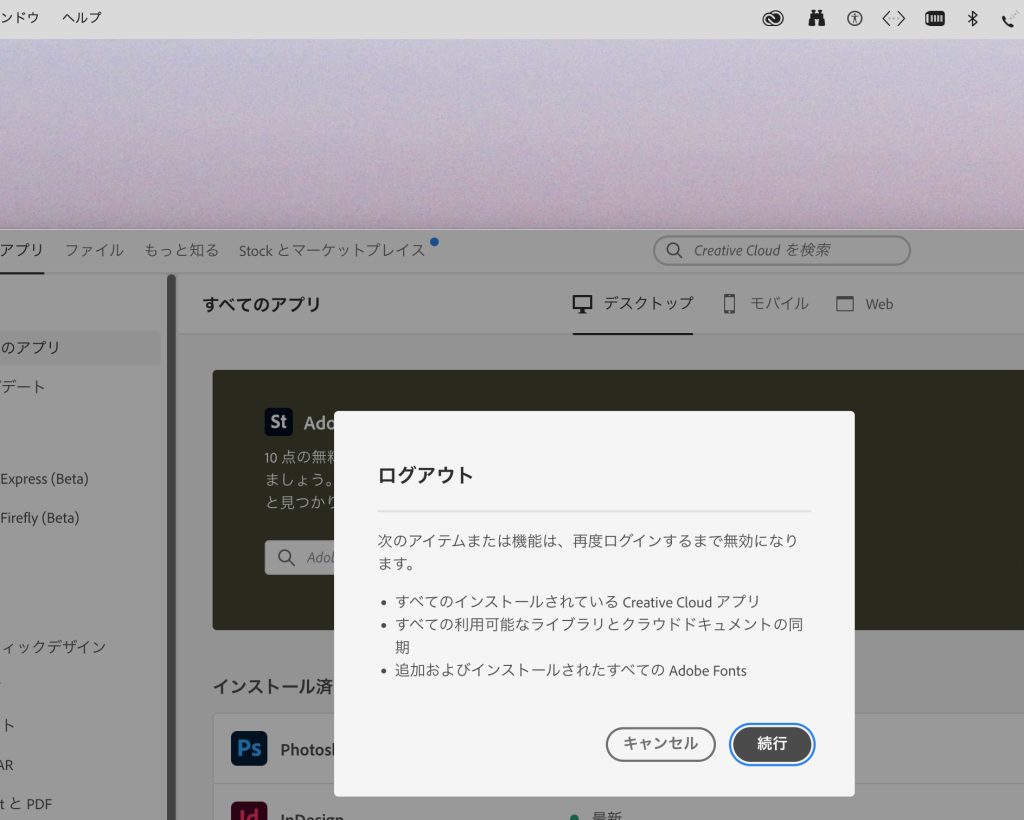Image resolution: width=1024 pixels, height=820 pixels.
Task: Click the sidebar vertical scrollbar
Action: click(172, 547)
